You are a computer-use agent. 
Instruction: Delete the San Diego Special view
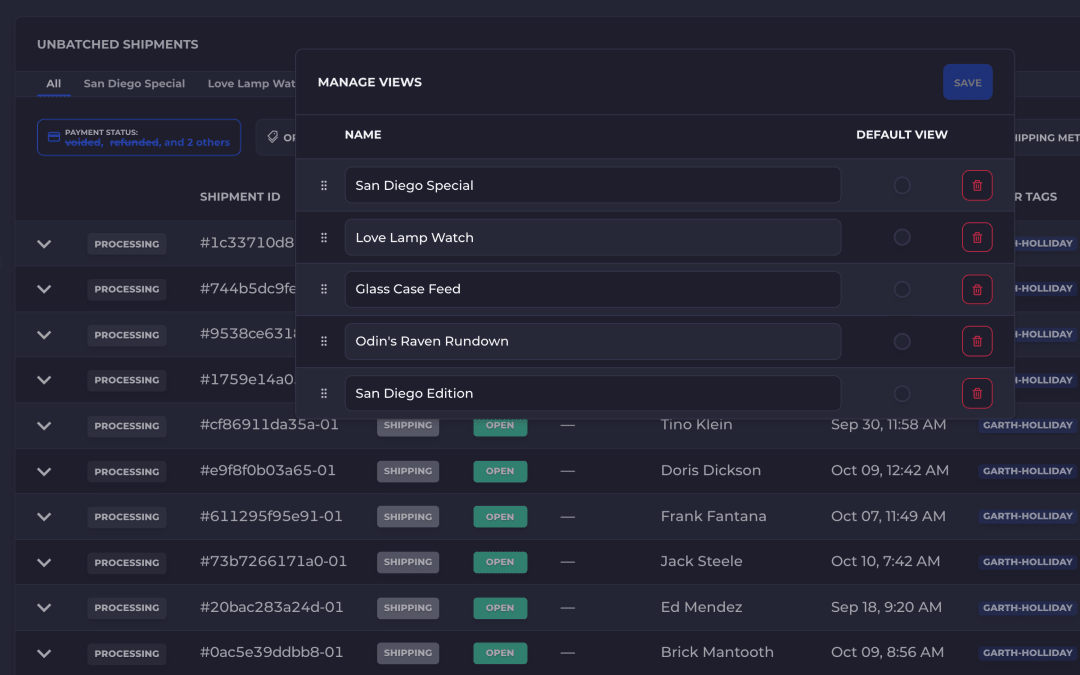977,185
